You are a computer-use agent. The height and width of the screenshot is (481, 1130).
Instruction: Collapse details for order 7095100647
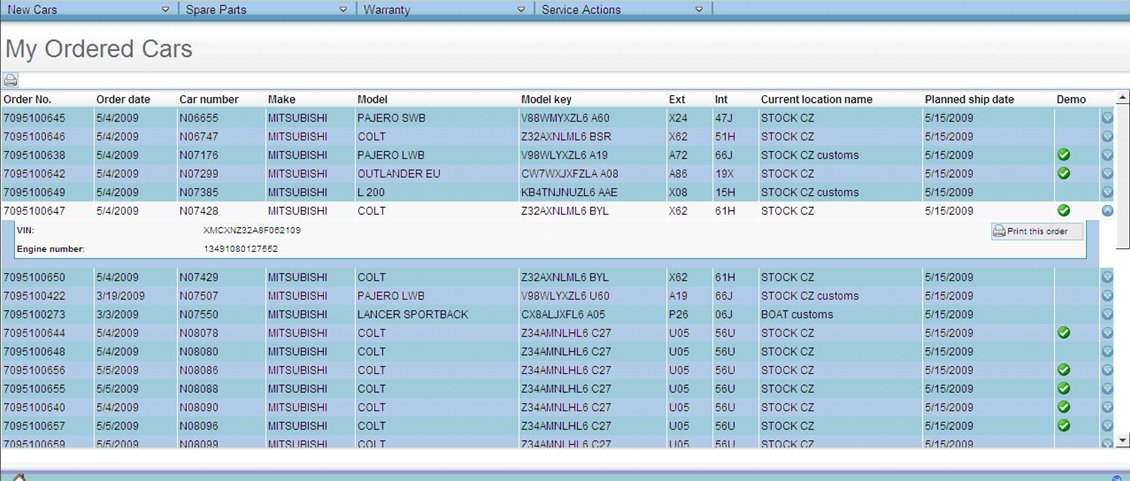coord(1108,211)
